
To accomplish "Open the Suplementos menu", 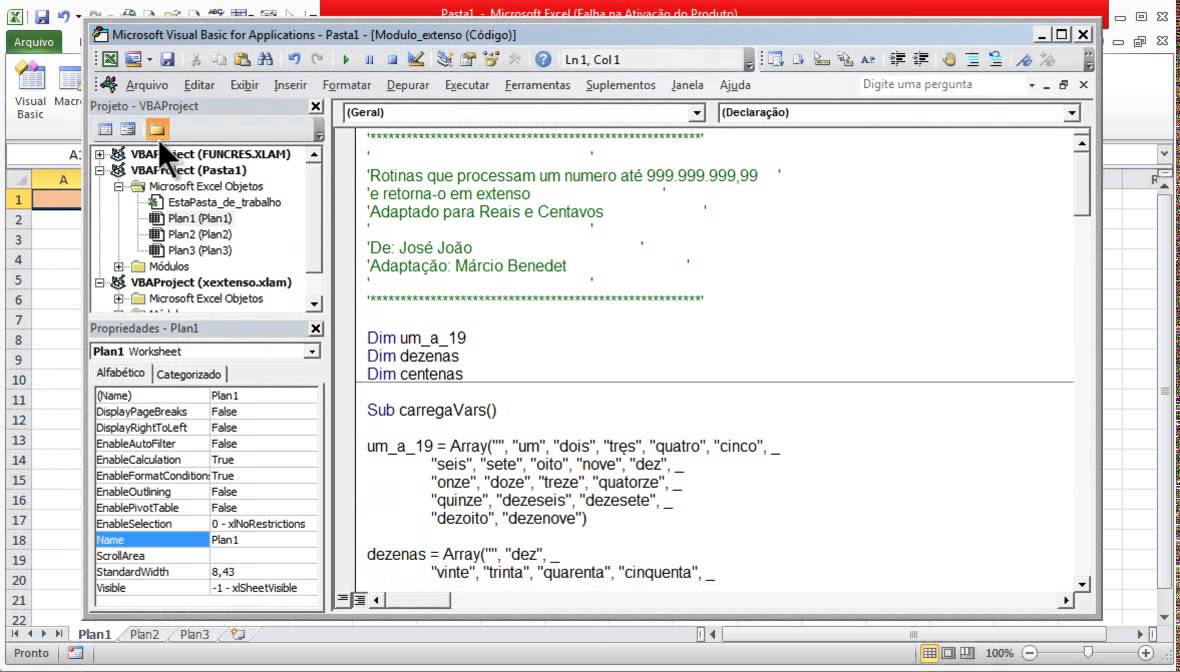I will pyautogui.click(x=621, y=85).
